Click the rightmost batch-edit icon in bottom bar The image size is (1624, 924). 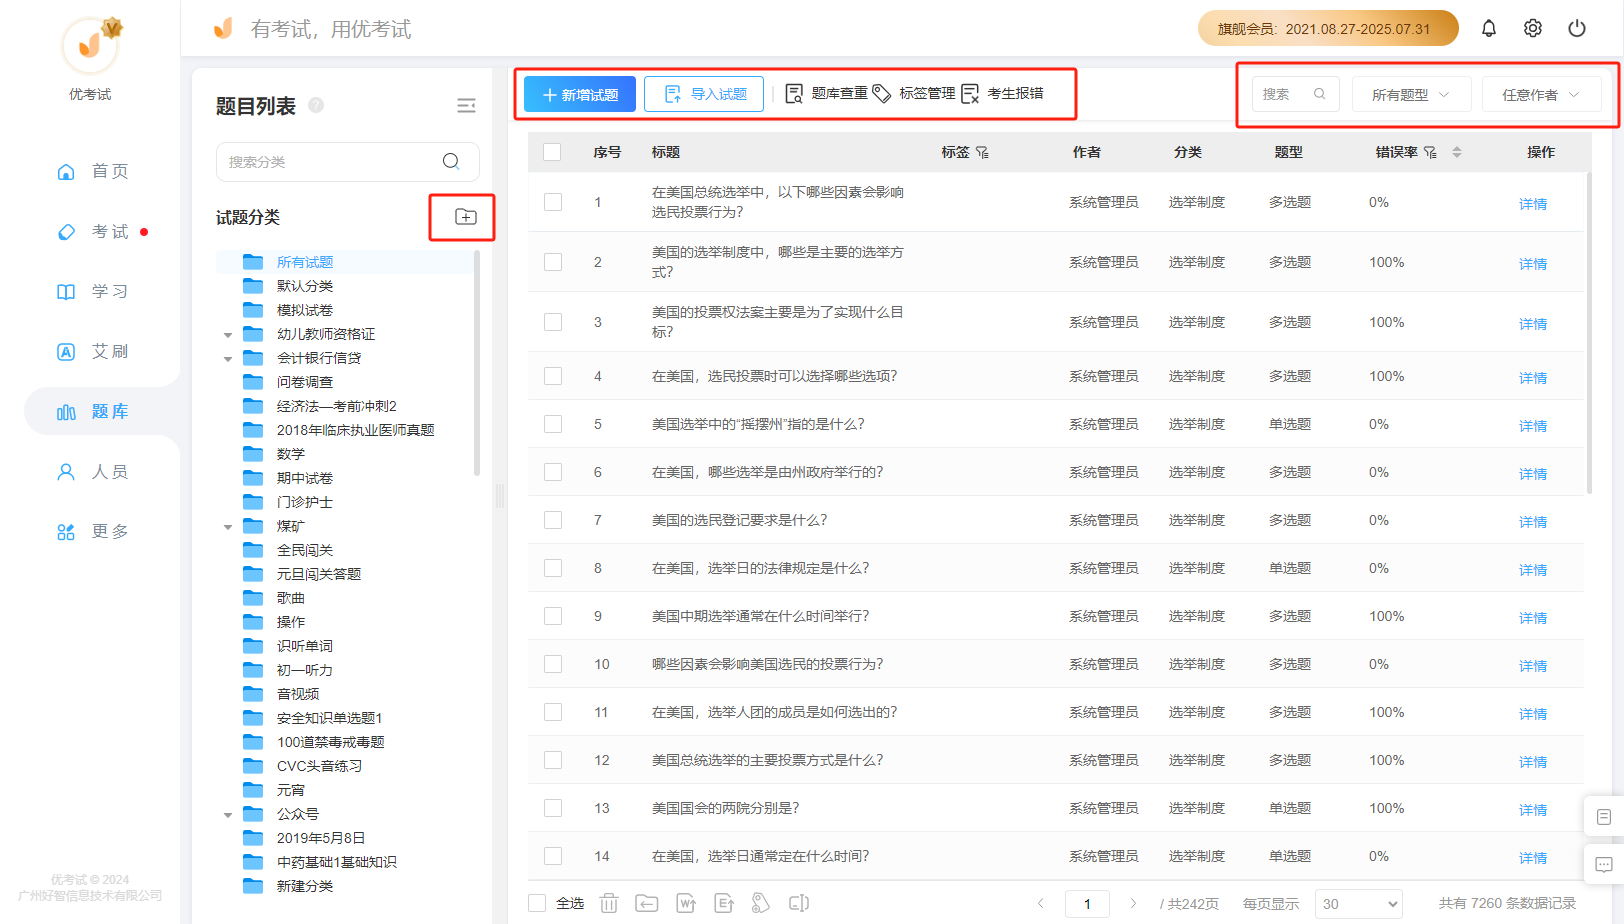click(x=799, y=903)
